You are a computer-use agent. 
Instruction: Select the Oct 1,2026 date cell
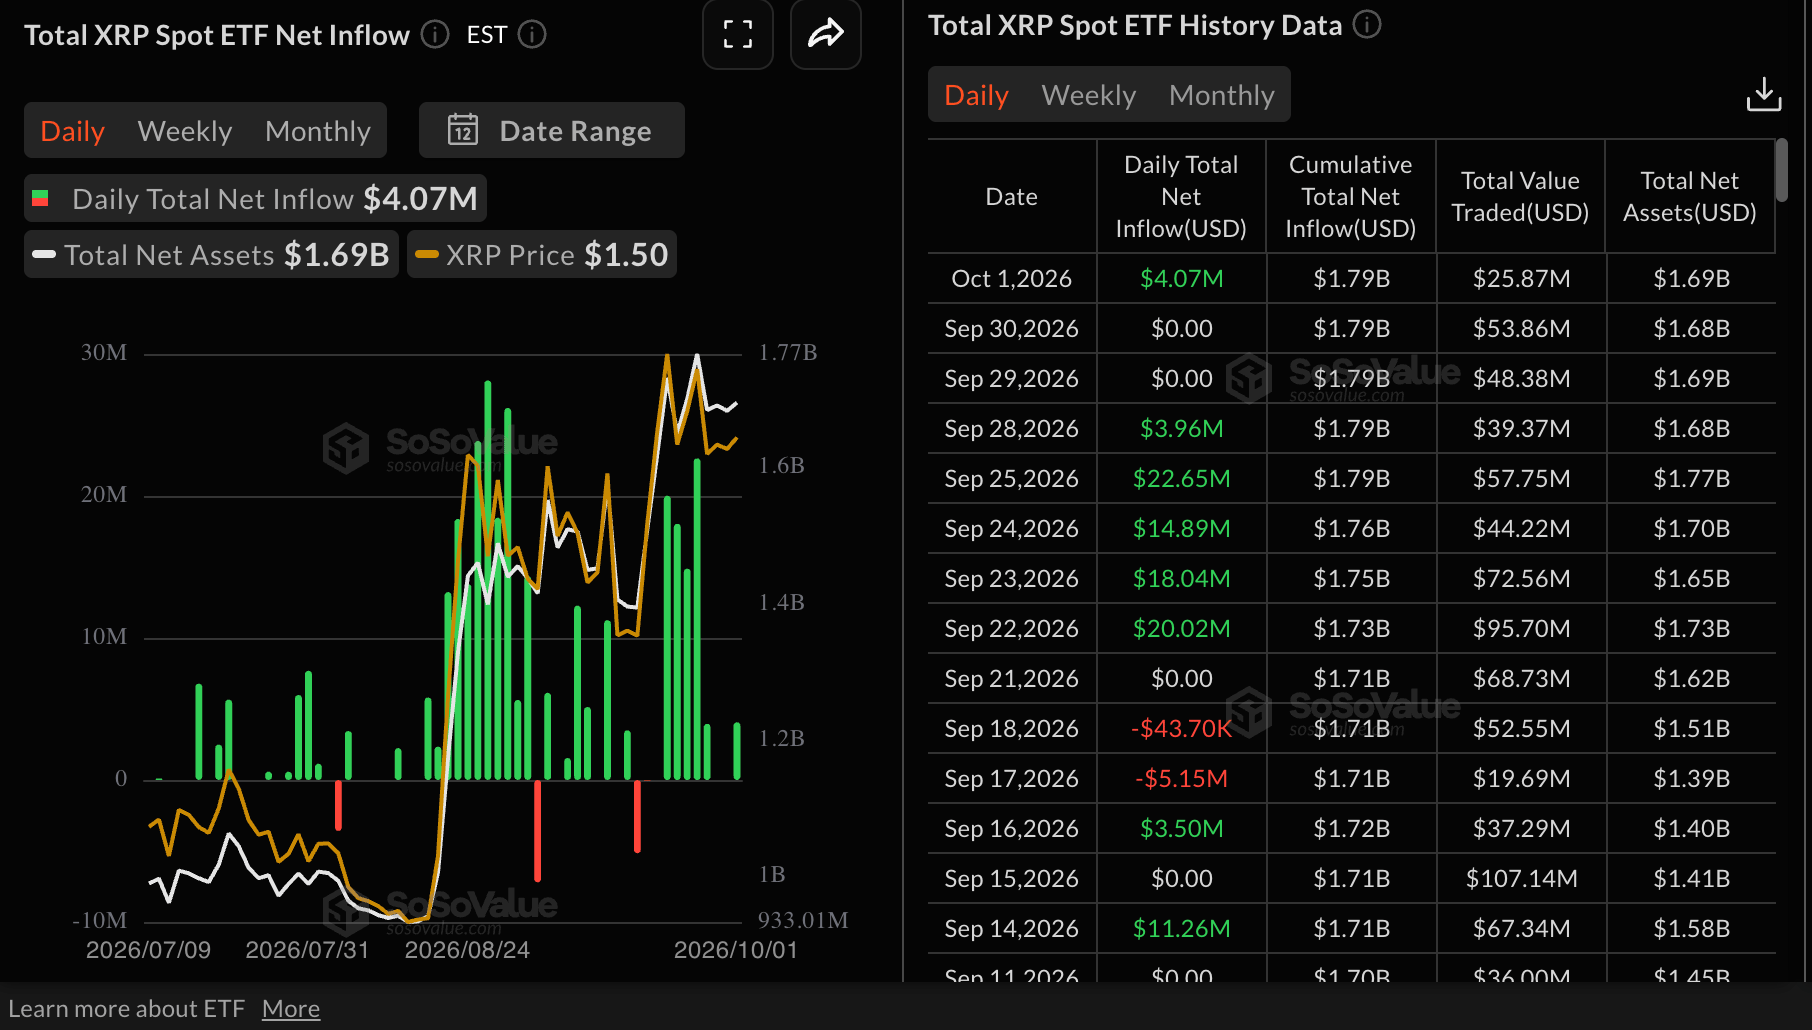(1011, 278)
